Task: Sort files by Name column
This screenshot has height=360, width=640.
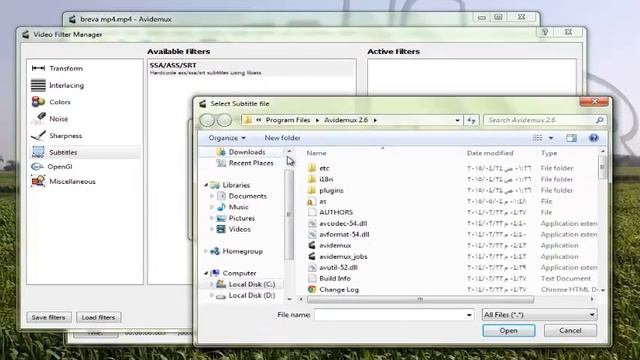Action: (x=317, y=153)
